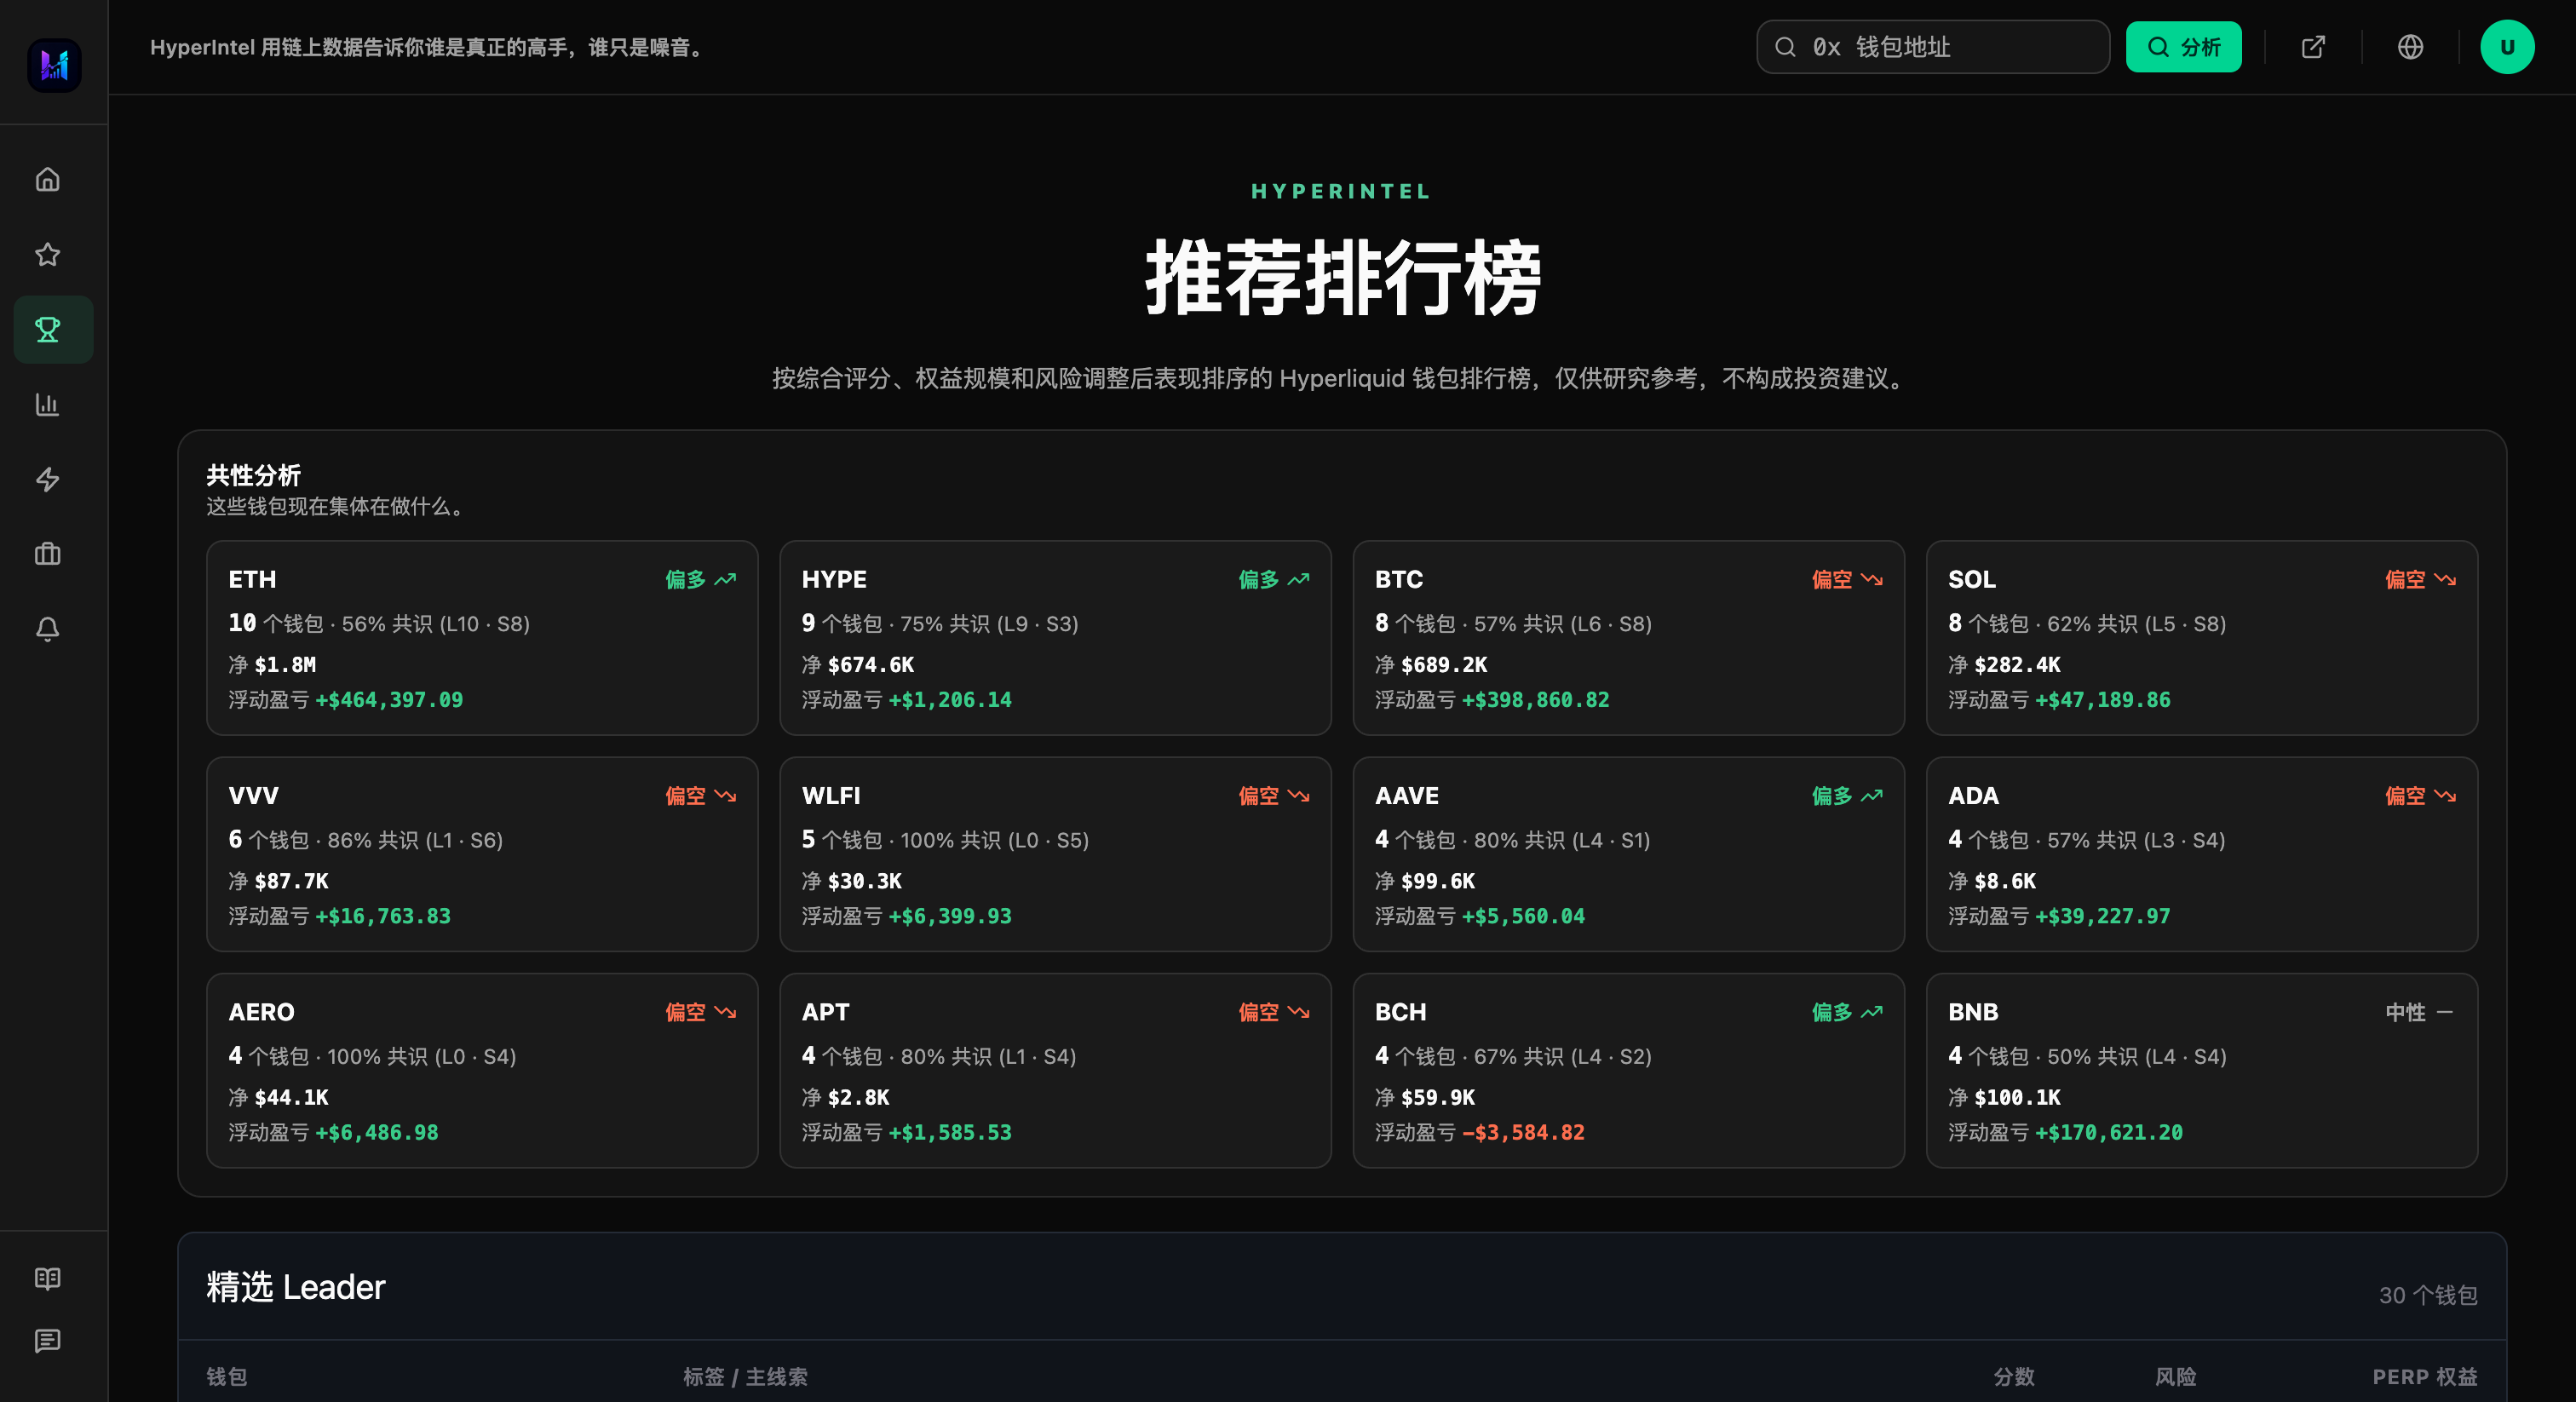Open the HyperIntel logo home link

[x=54, y=65]
